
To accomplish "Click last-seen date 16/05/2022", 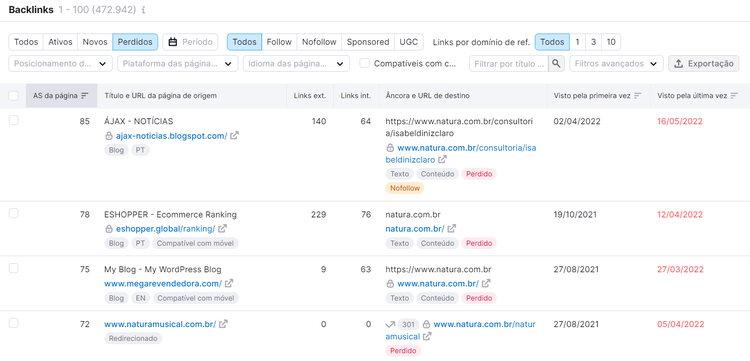I will tap(680, 121).
